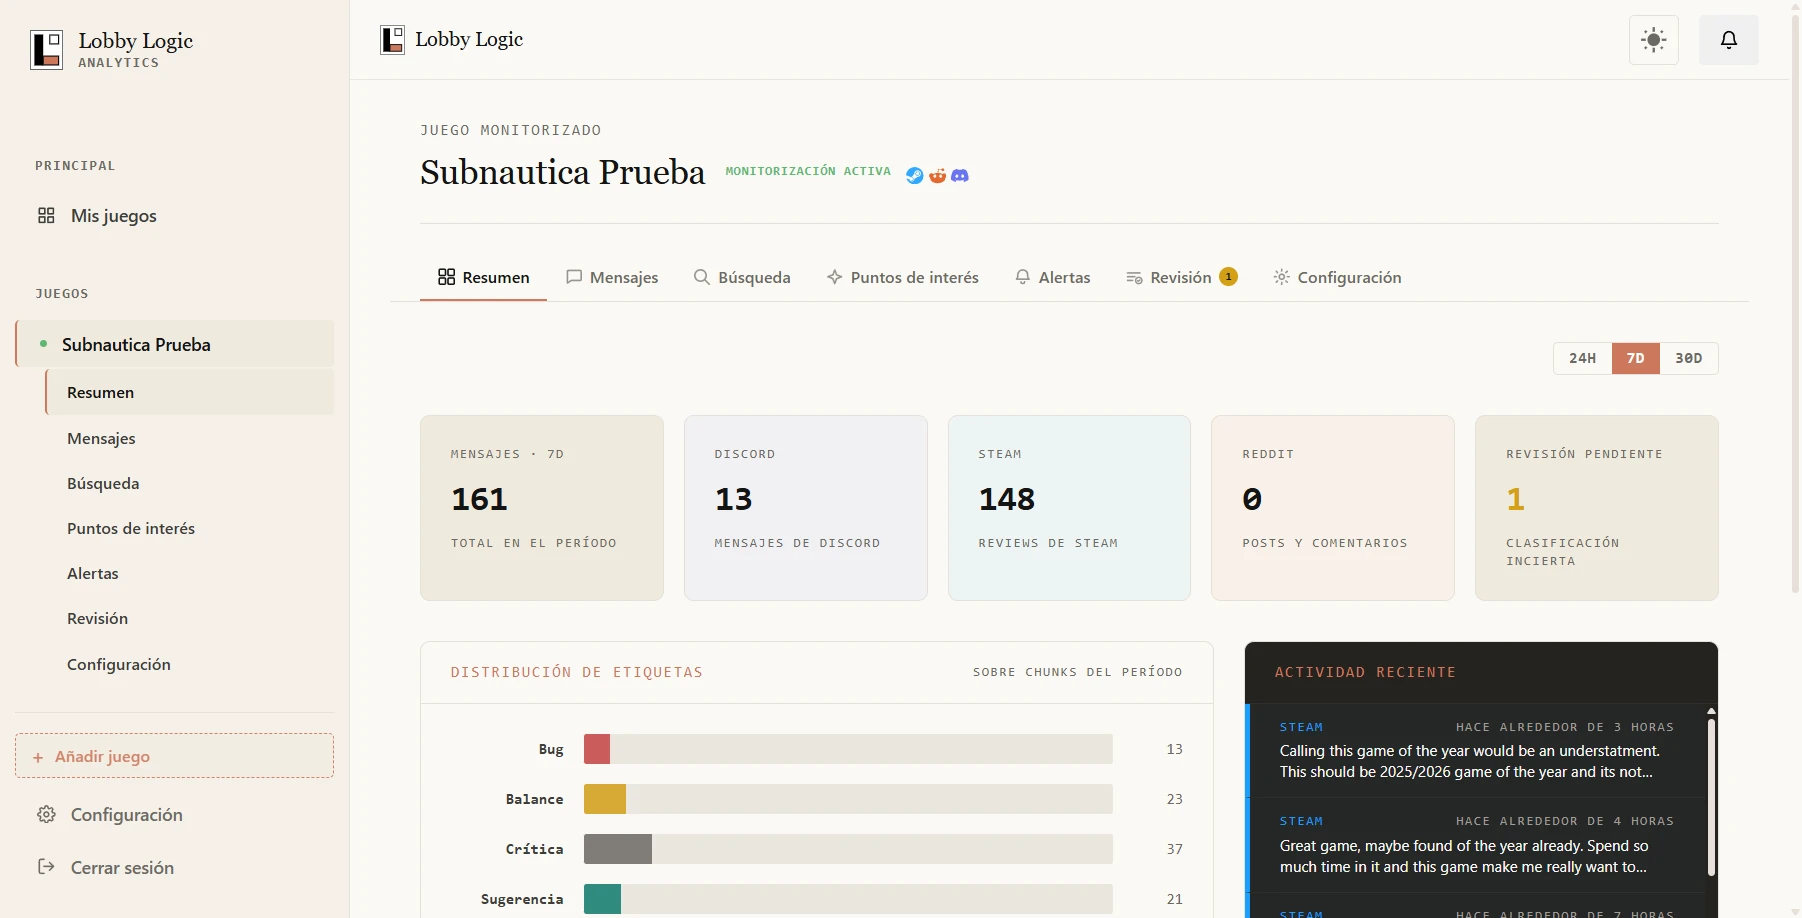The width and height of the screenshot is (1802, 918).
Task: Click the Distribución de etiquetas heading
Action: [577, 672]
